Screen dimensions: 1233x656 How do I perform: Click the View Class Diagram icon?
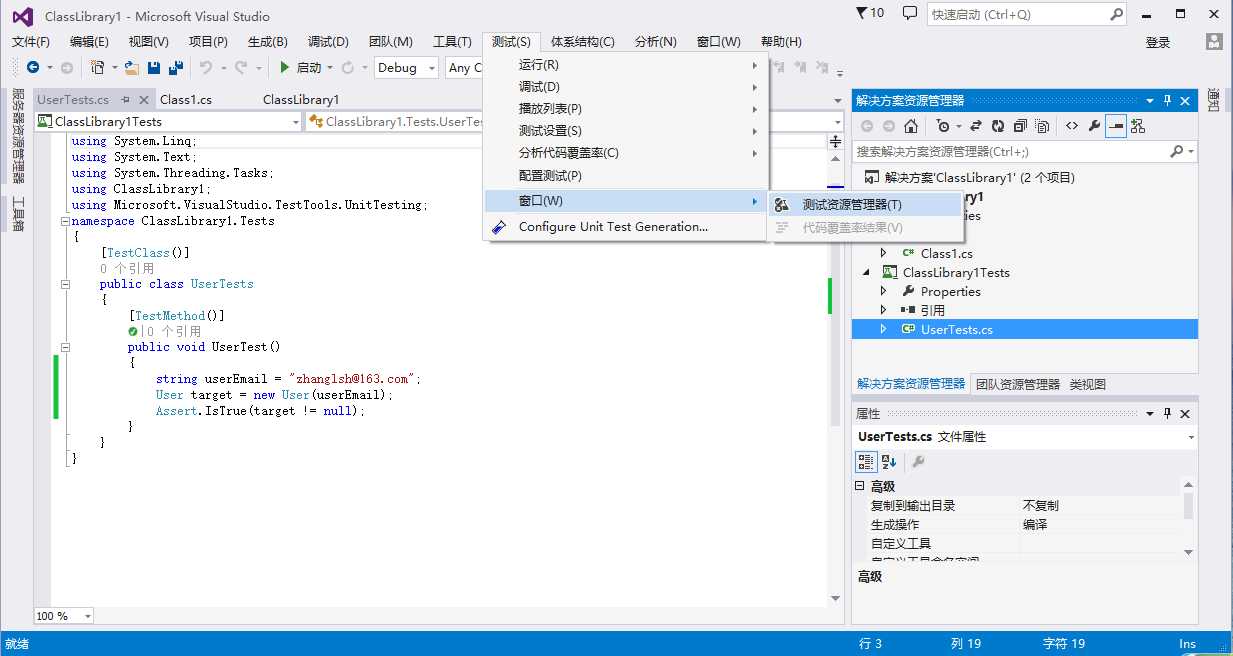pyautogui.click(x=1138, y=126)
